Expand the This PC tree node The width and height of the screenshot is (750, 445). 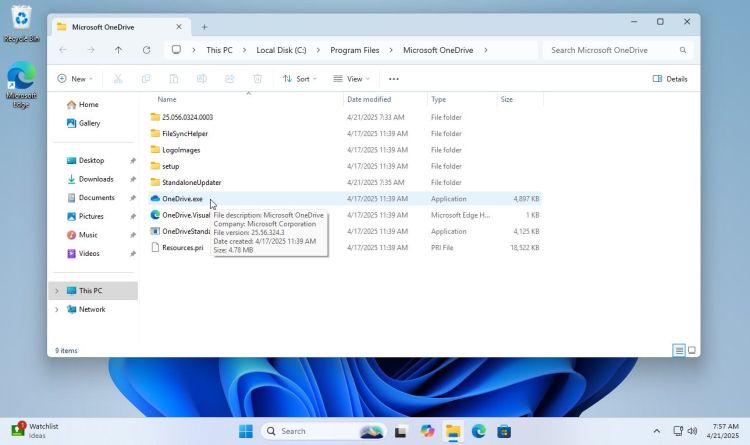pos(57,291)
